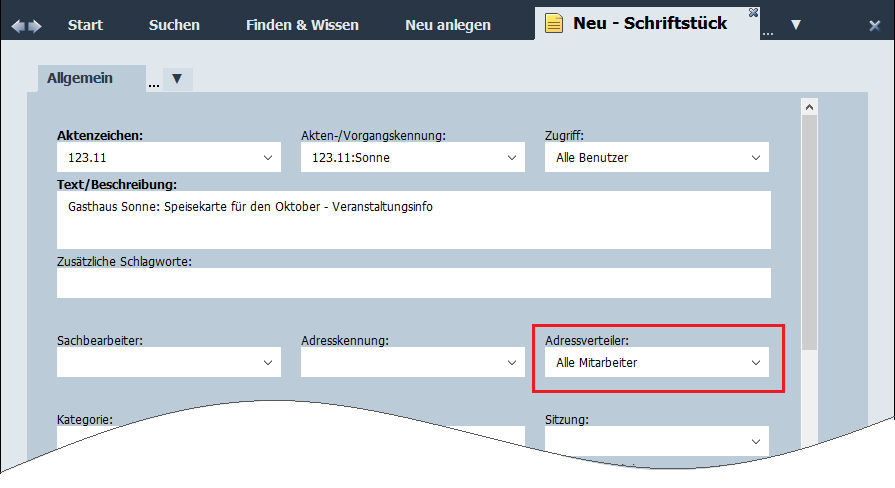Open the Suchen tab
Screen dimensions: 895x488
pos(174,25)
